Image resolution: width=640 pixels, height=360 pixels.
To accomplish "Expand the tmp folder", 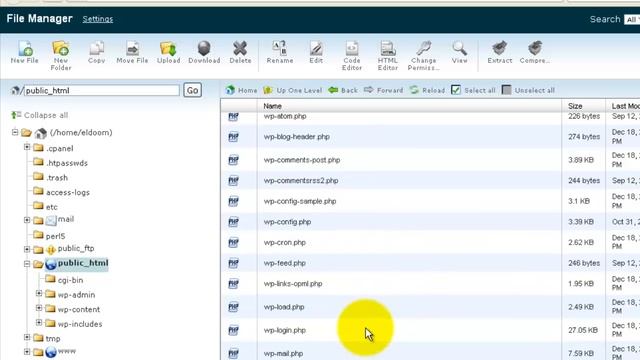I will (27, 337).
